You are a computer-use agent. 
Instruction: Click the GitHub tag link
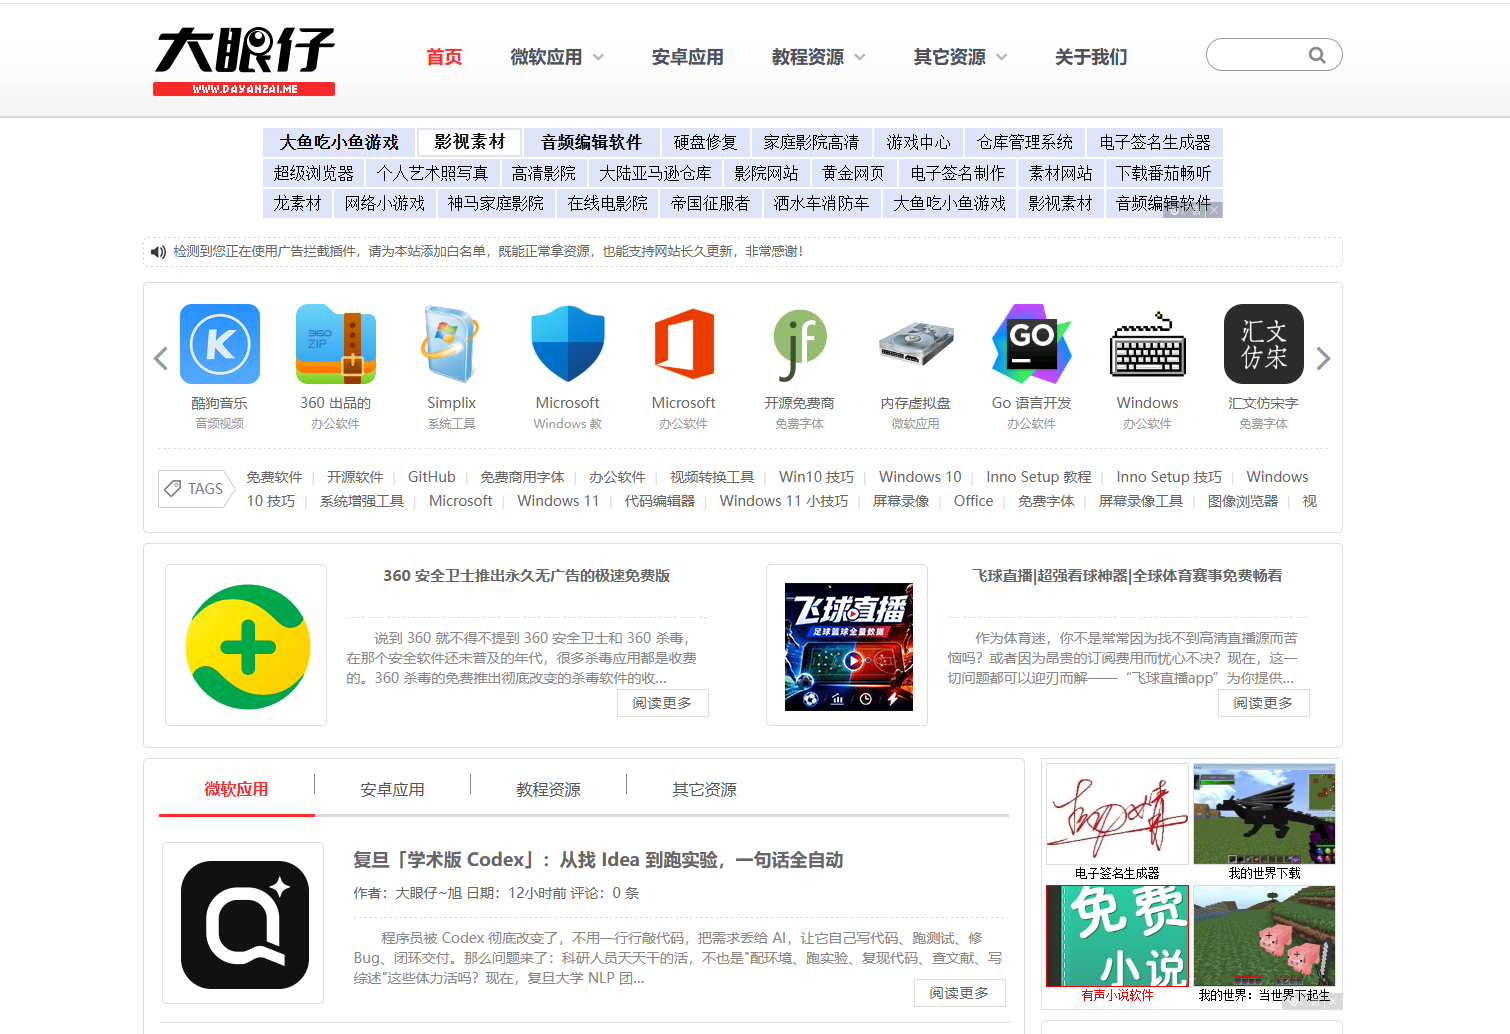pyautogui.click(x=431, y=477)
